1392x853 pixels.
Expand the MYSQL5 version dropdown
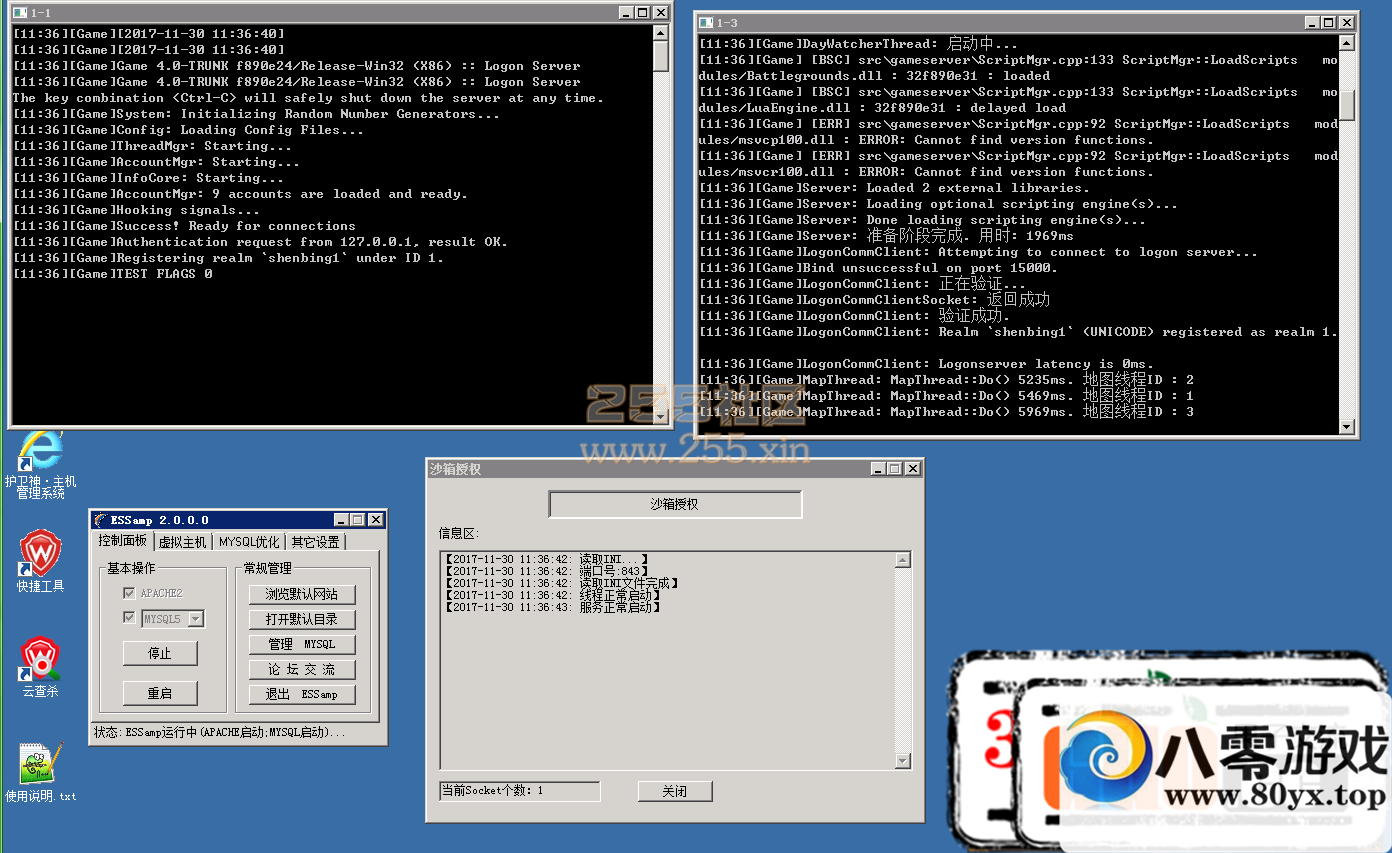tap(195, 619)
